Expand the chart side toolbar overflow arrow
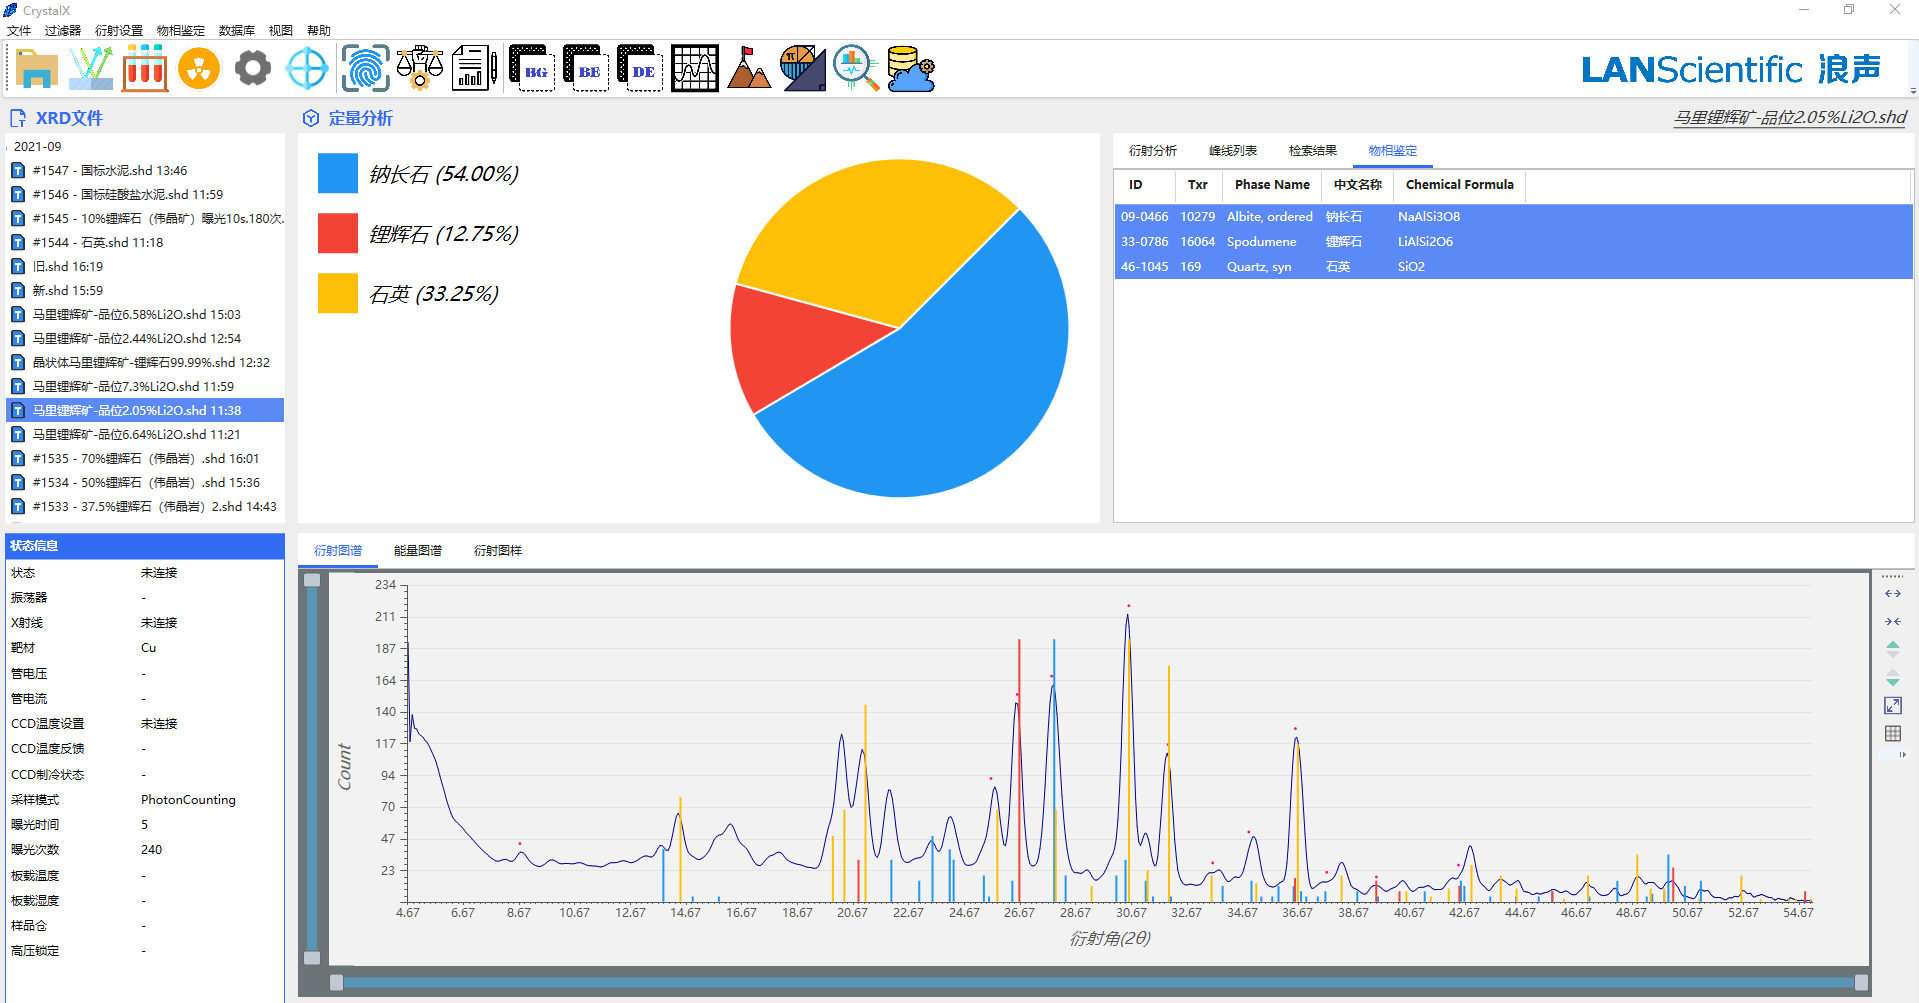Screen dimensions: 1919x1003 tap(1902, 755)
